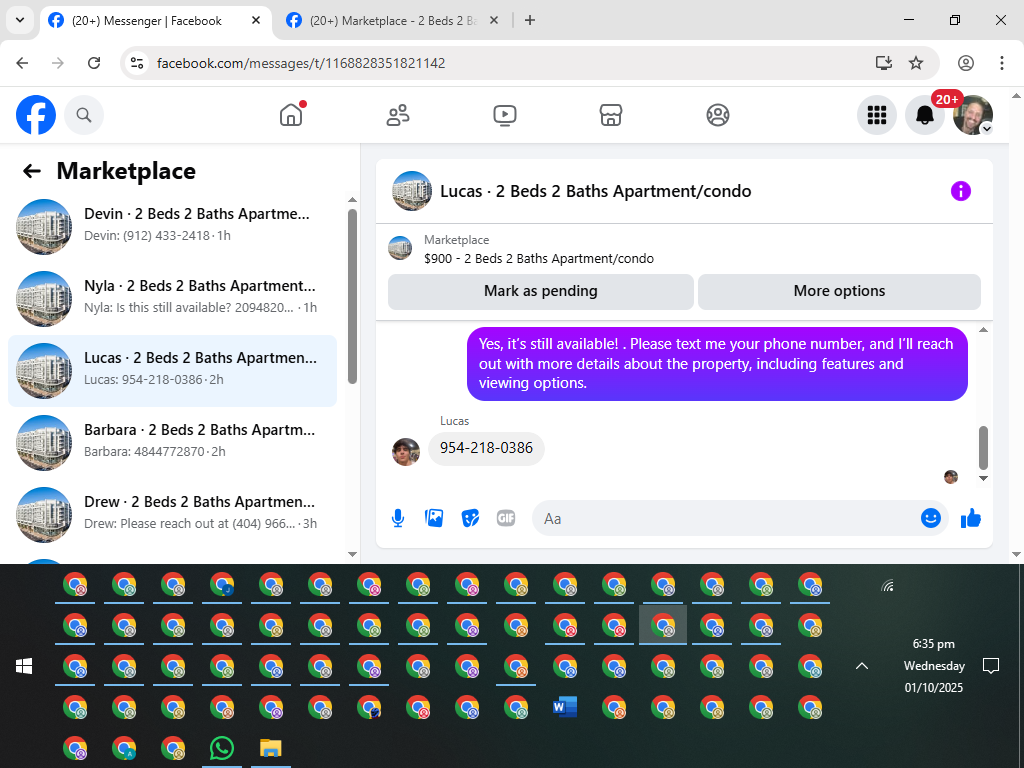Screen dimensions: 1024x768
Task: Click the conversation list scroll-down arrow
Action: coord(353,554)
